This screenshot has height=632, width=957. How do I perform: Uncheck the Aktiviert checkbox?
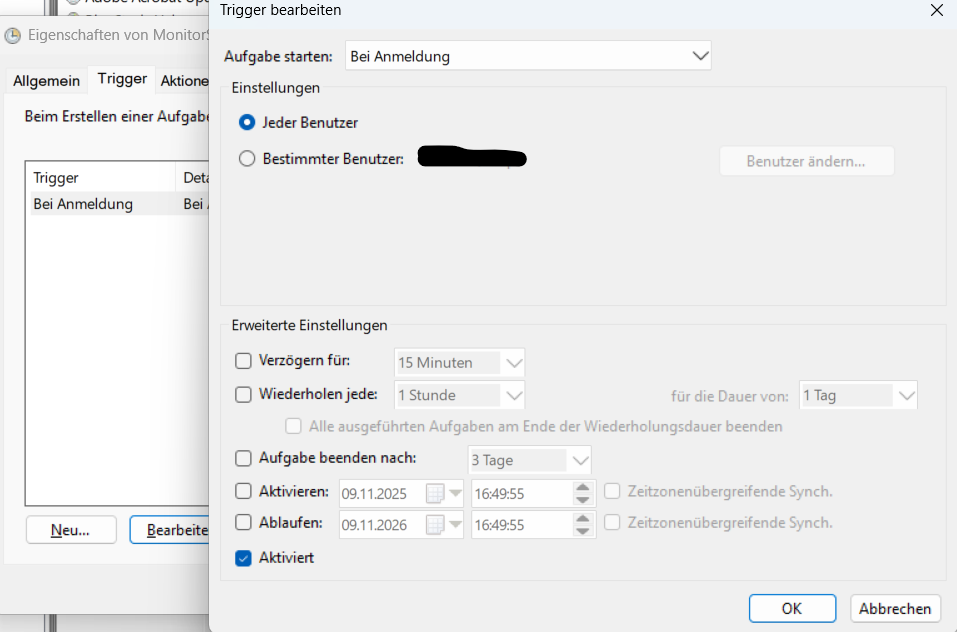(243, 558)
